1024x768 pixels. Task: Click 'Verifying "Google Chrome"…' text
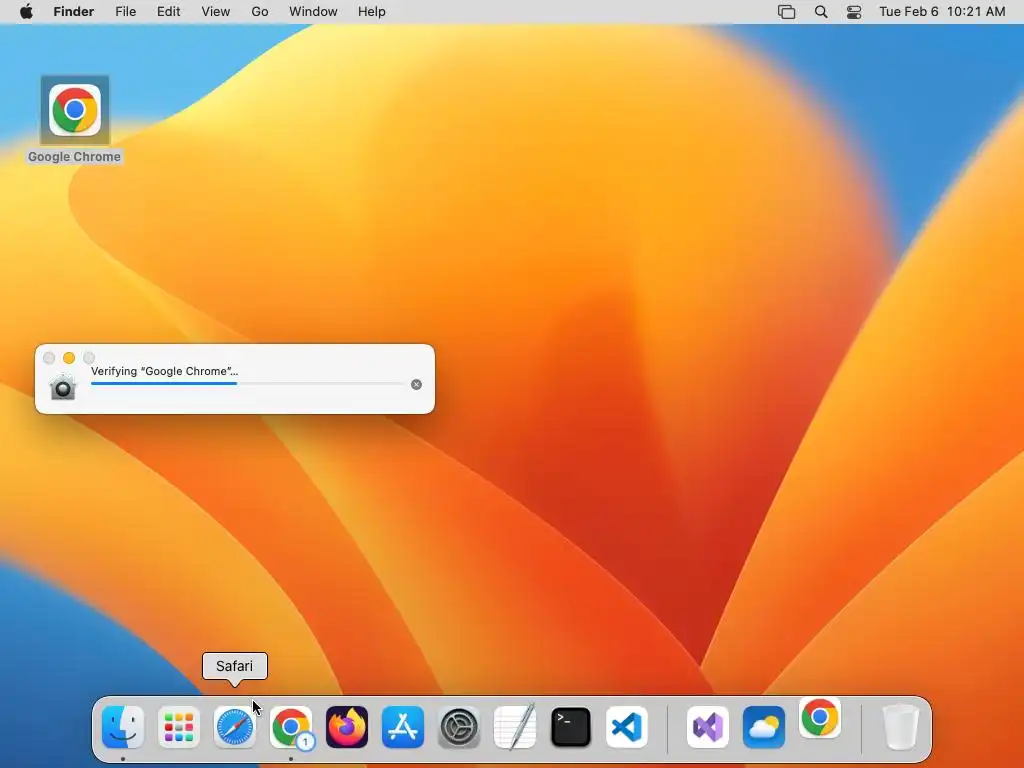[165, 371]
